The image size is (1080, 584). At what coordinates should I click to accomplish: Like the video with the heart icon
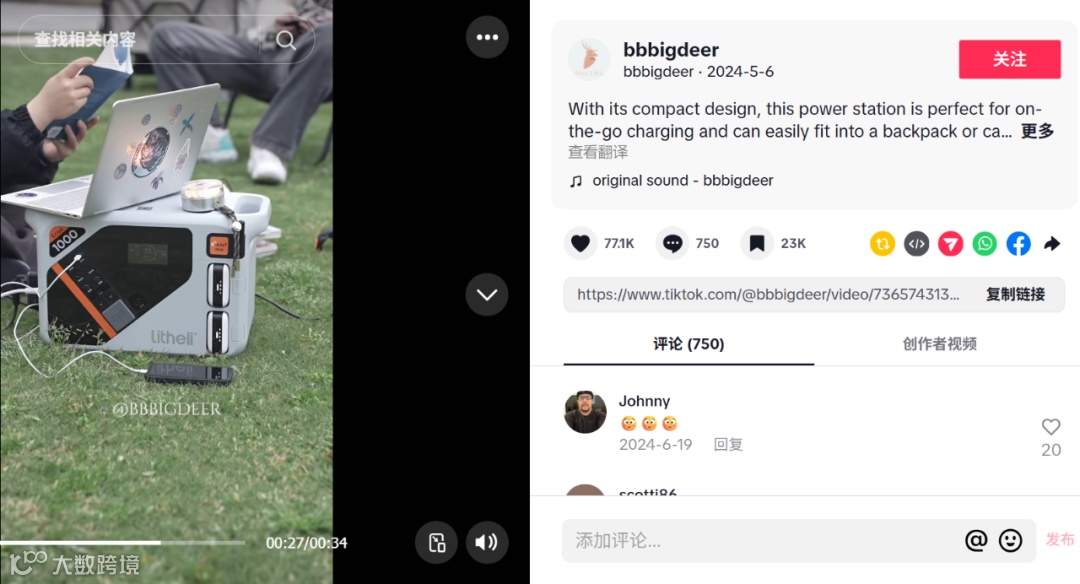coord(581,243)
